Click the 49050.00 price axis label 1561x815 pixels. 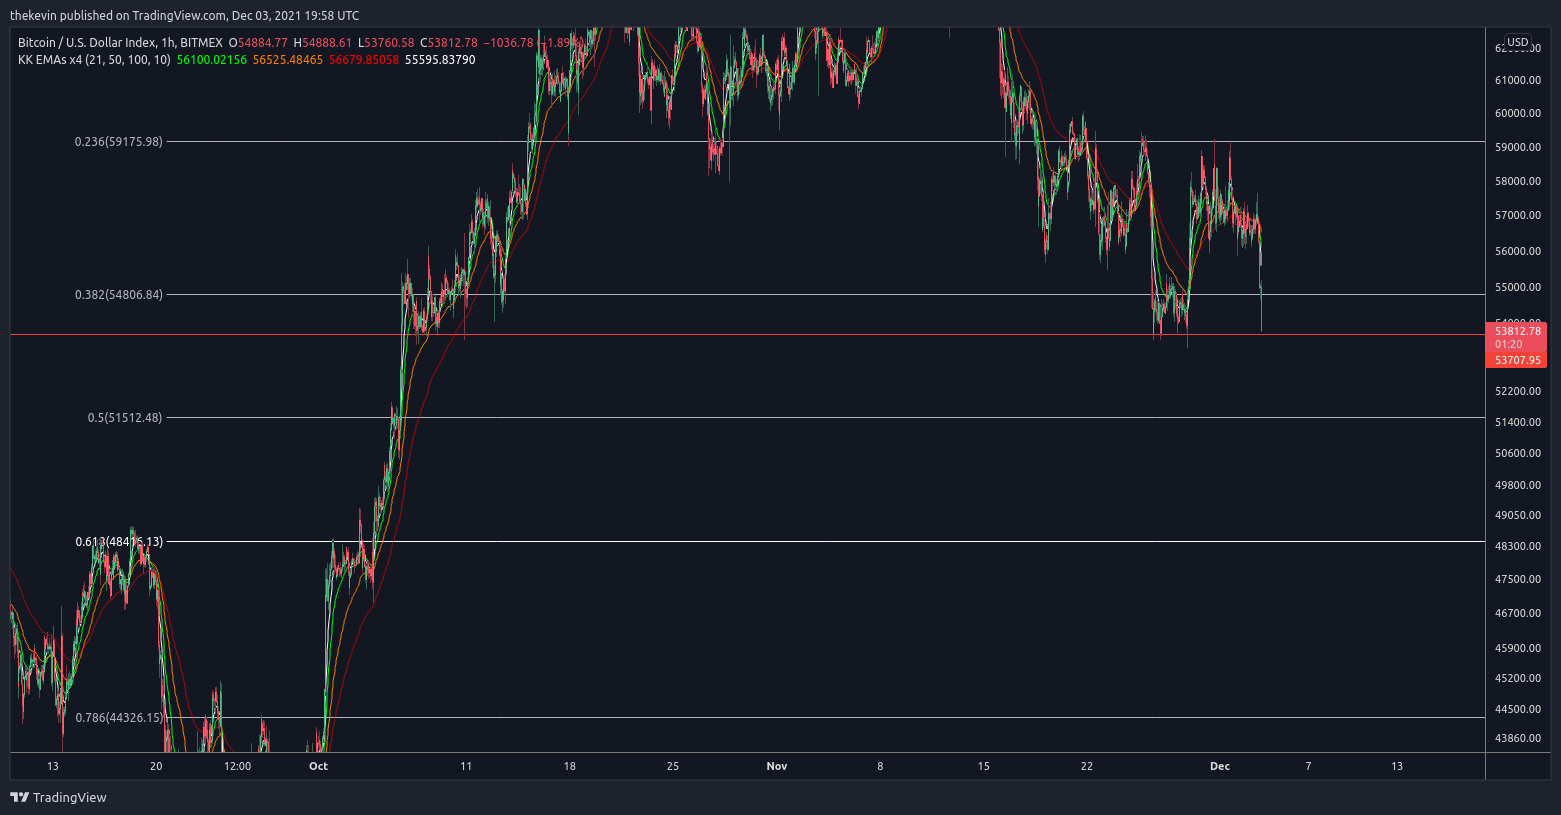(1517, 515)
